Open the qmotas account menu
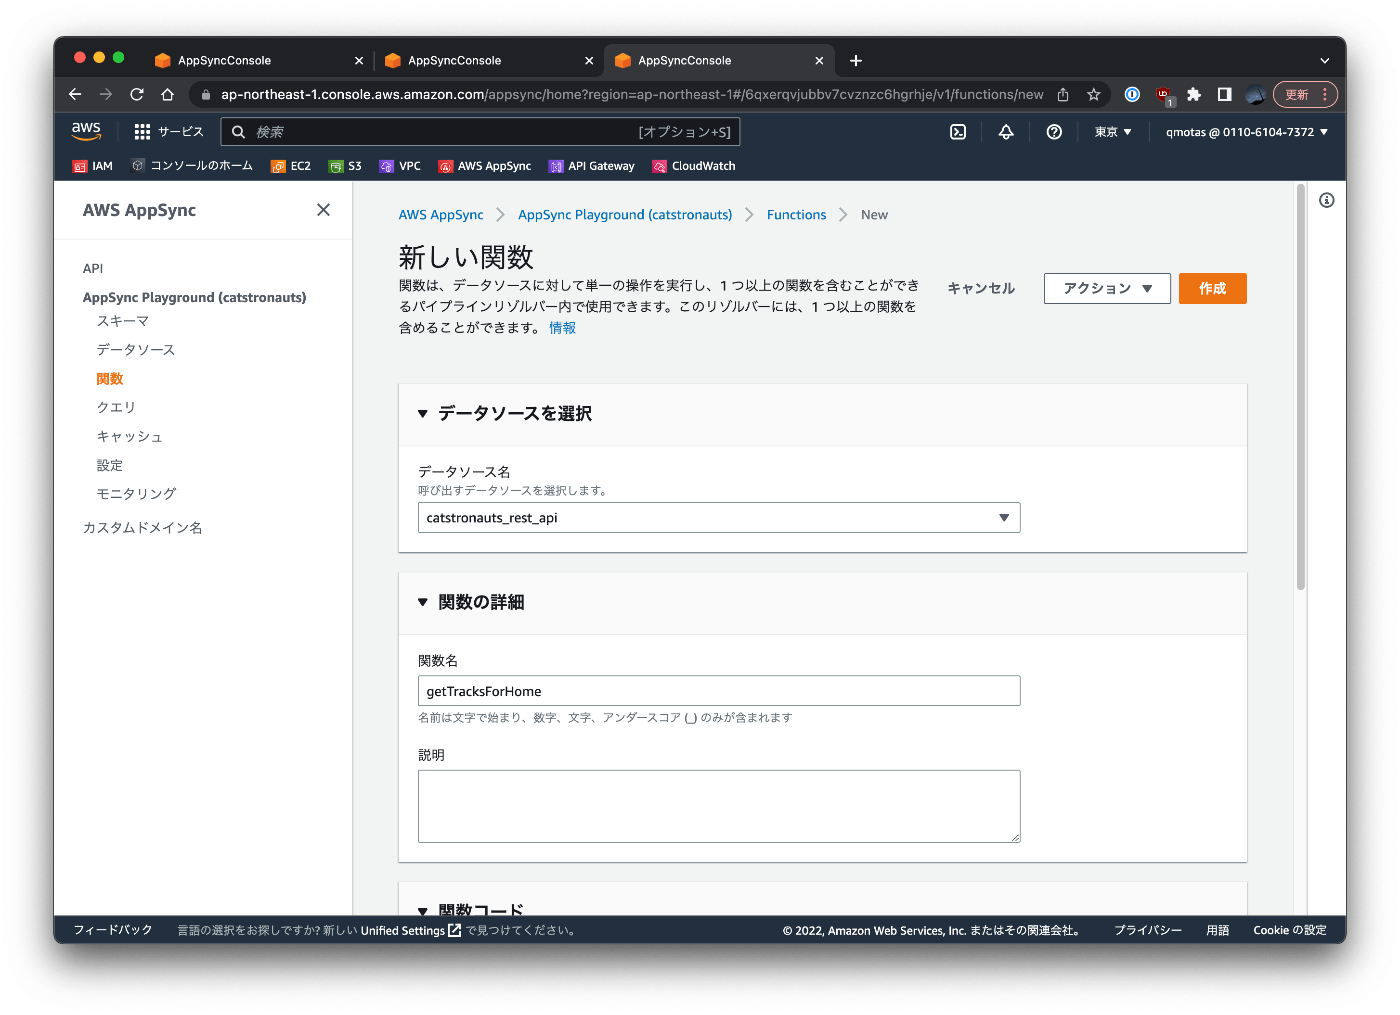Viewport: 1400px width, 1015px height. tap(1247, 132)
